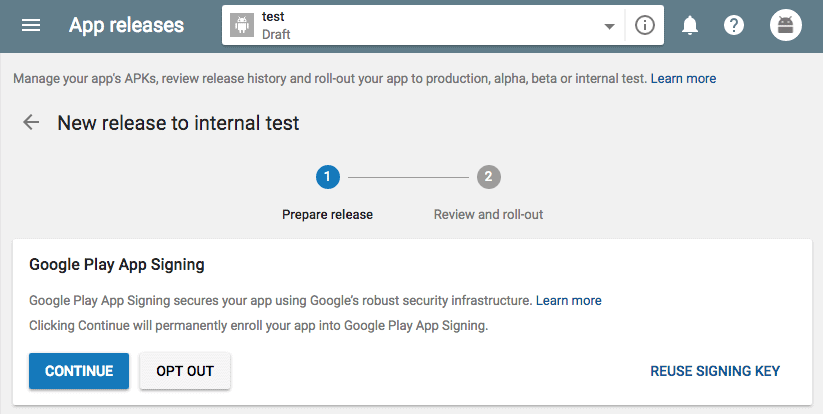Open Learn more link after internal test
Image resolution: width=823 pixels, height=414 pixels.
[x=683, y=79]
